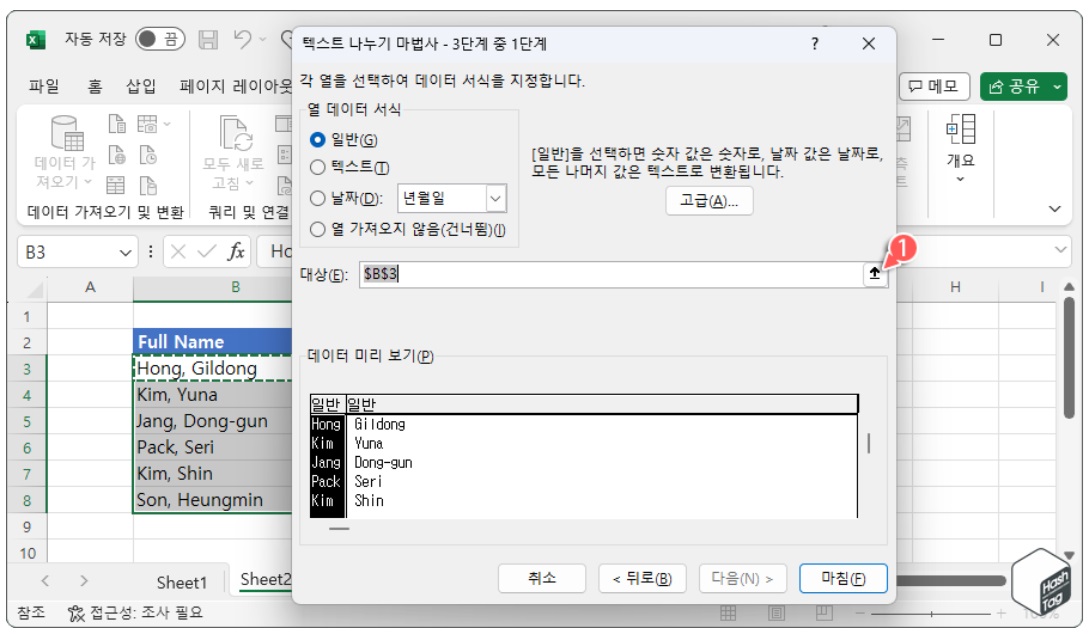Viewport: 1088px width, 634px height.
Task: Expand the formula bar chevron
Action: pyautogui.click(x=1060, y=250)
